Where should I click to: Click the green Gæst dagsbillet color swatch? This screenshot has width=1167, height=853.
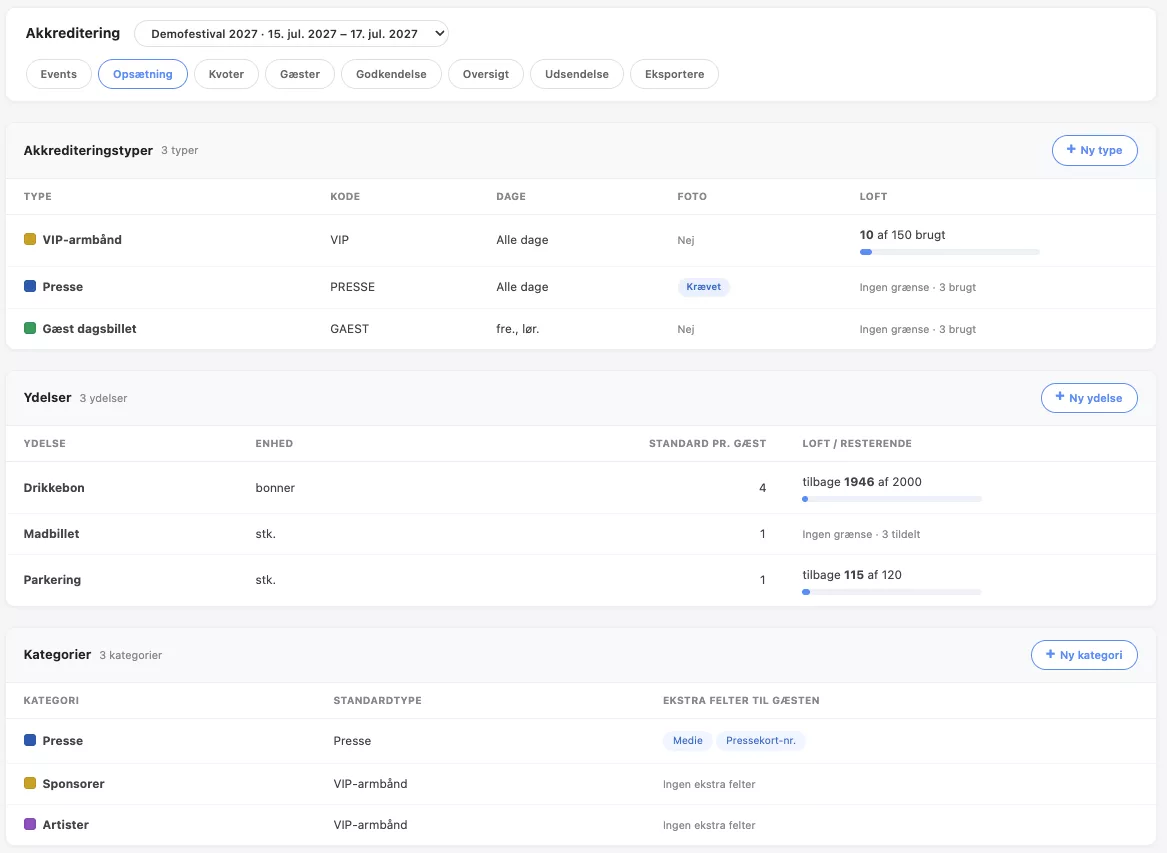pos(30,328)
